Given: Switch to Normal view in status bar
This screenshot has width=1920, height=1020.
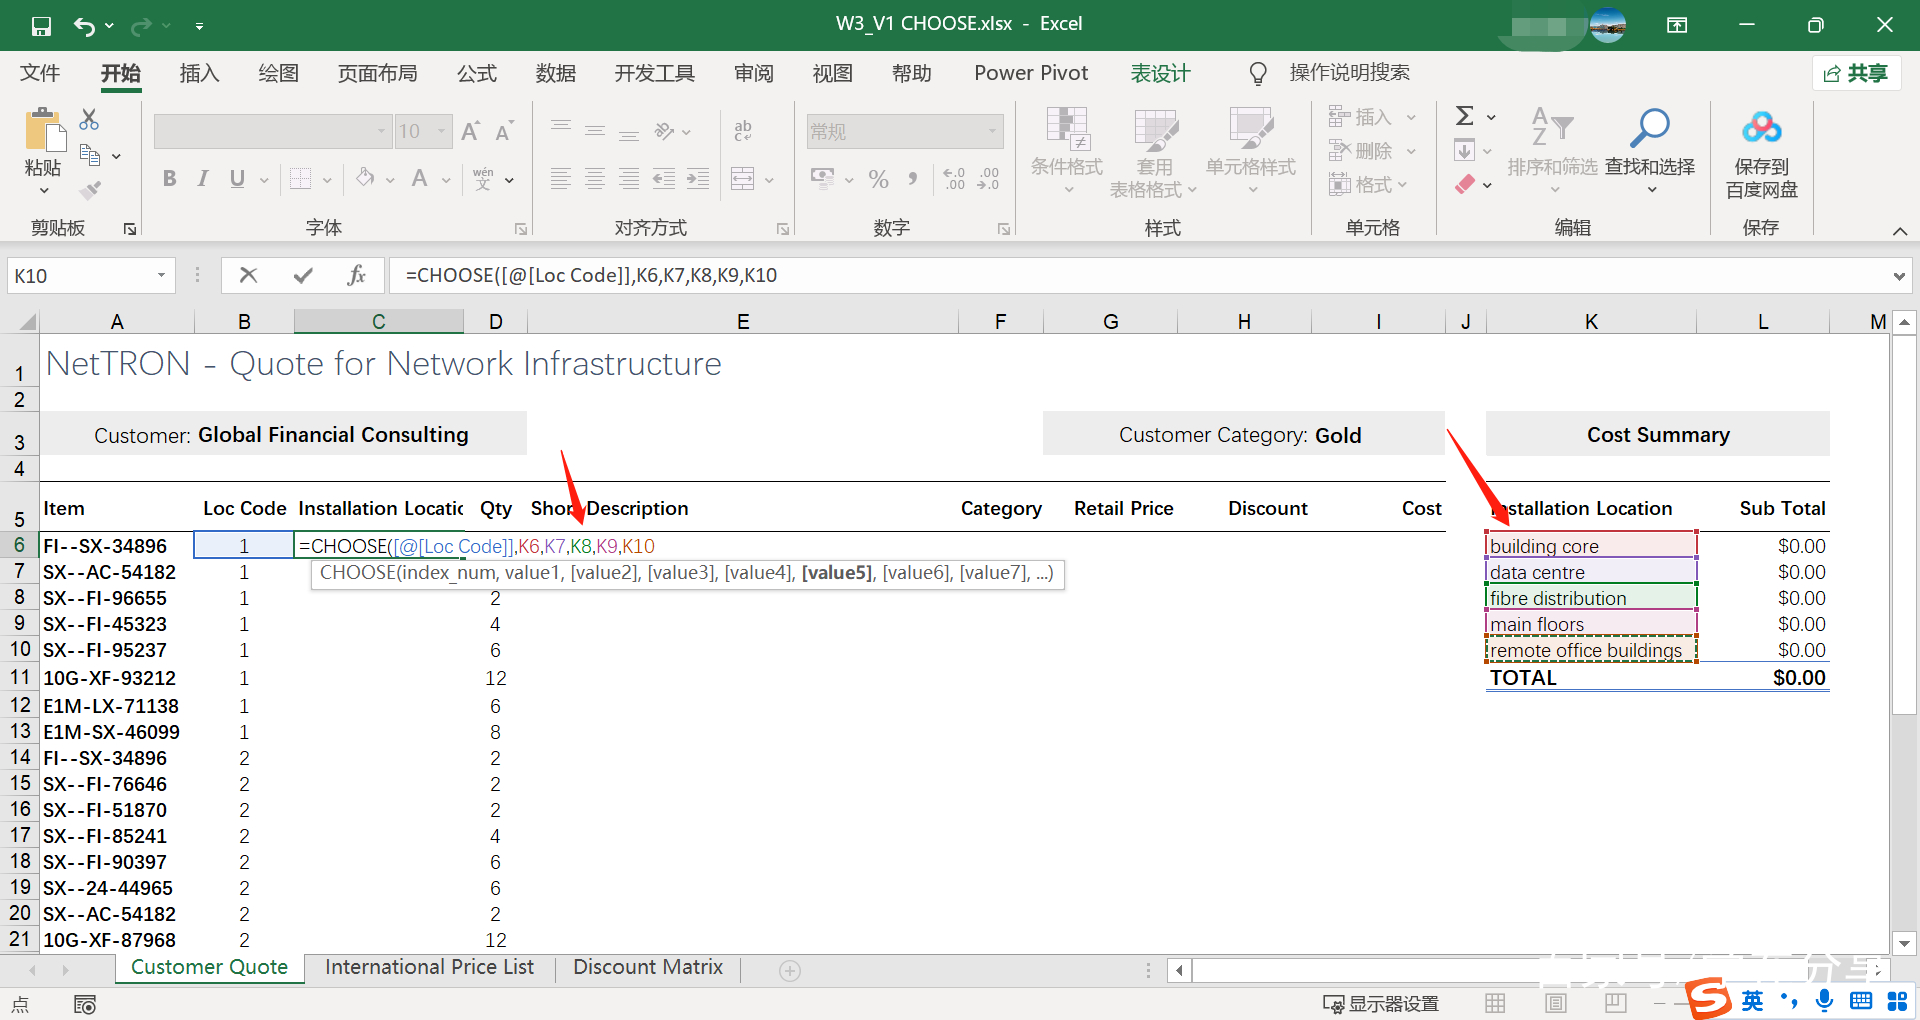Looking at the screenshot, I should point(1495,1003).
